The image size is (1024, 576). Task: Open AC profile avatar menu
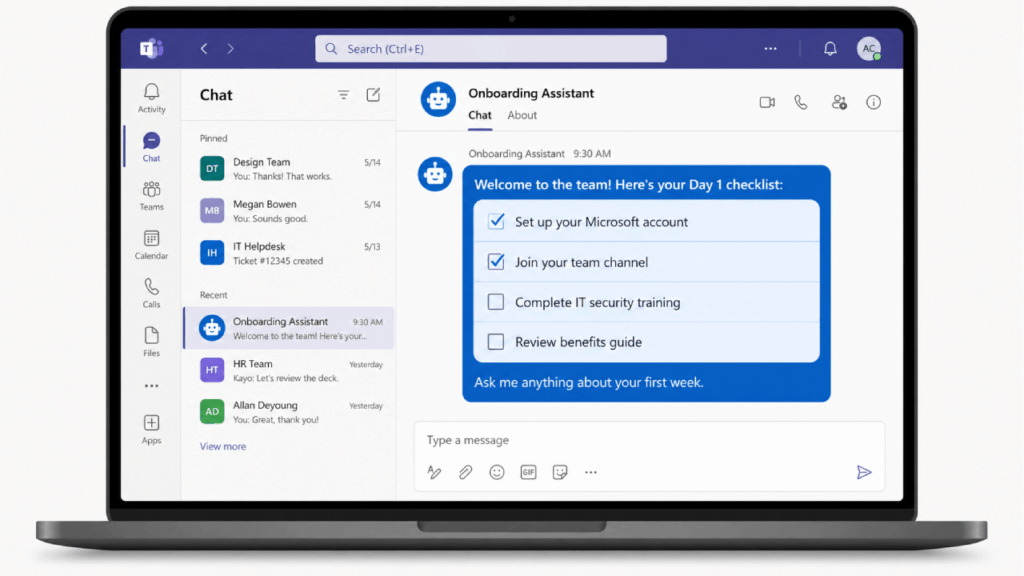point(869,48)
